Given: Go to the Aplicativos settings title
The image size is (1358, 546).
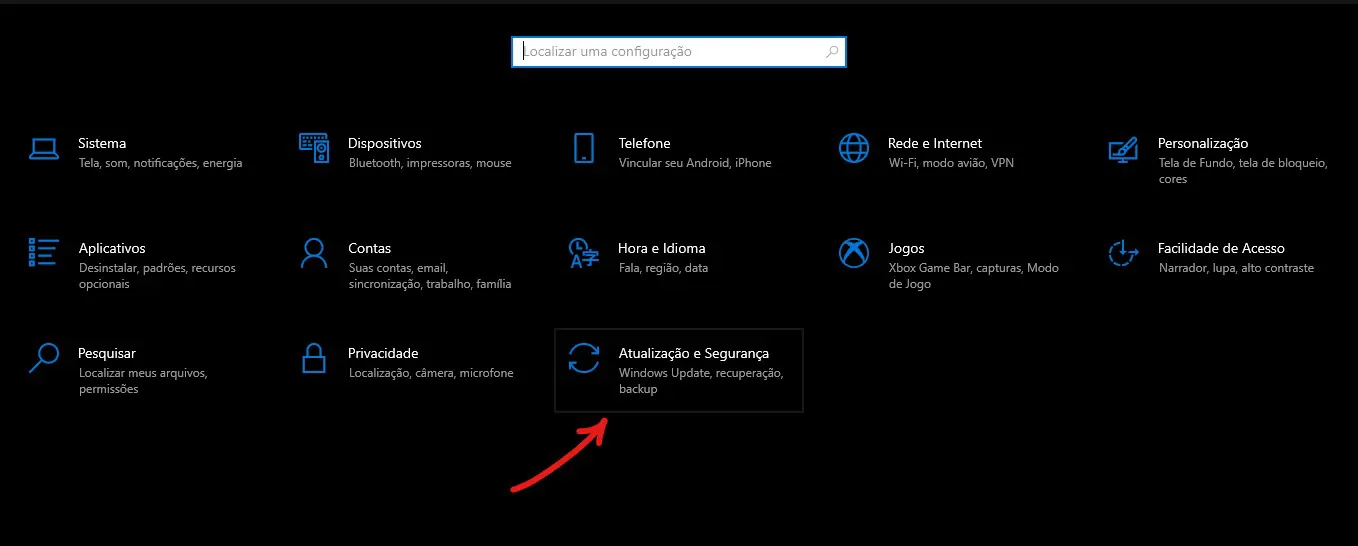Looking at the screenshot, I should (112, 248).
